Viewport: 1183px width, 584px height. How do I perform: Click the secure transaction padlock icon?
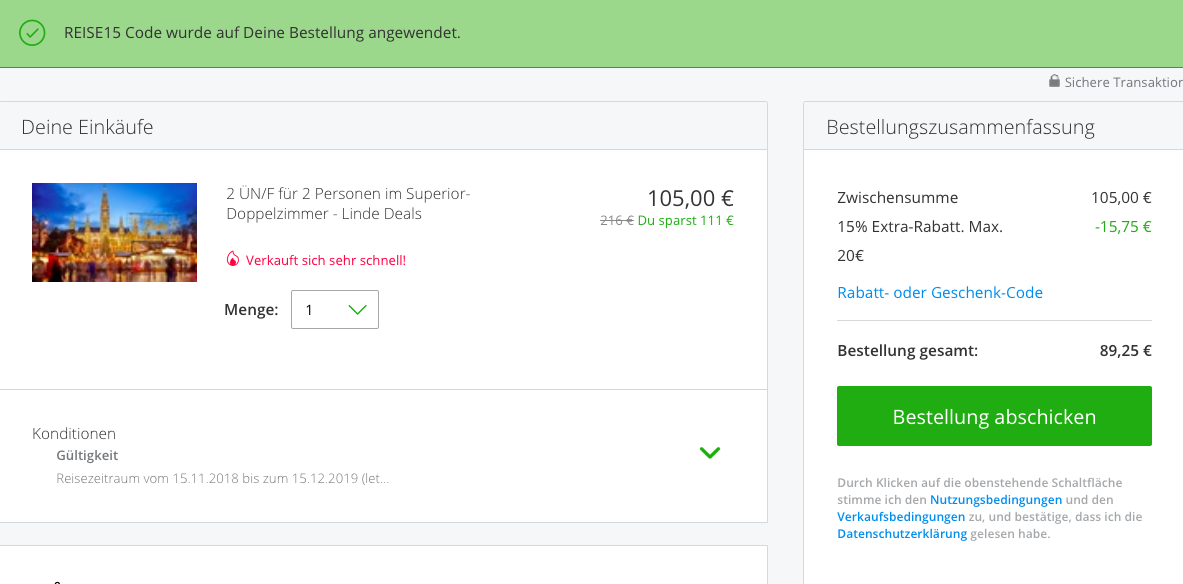[1054, 81]
